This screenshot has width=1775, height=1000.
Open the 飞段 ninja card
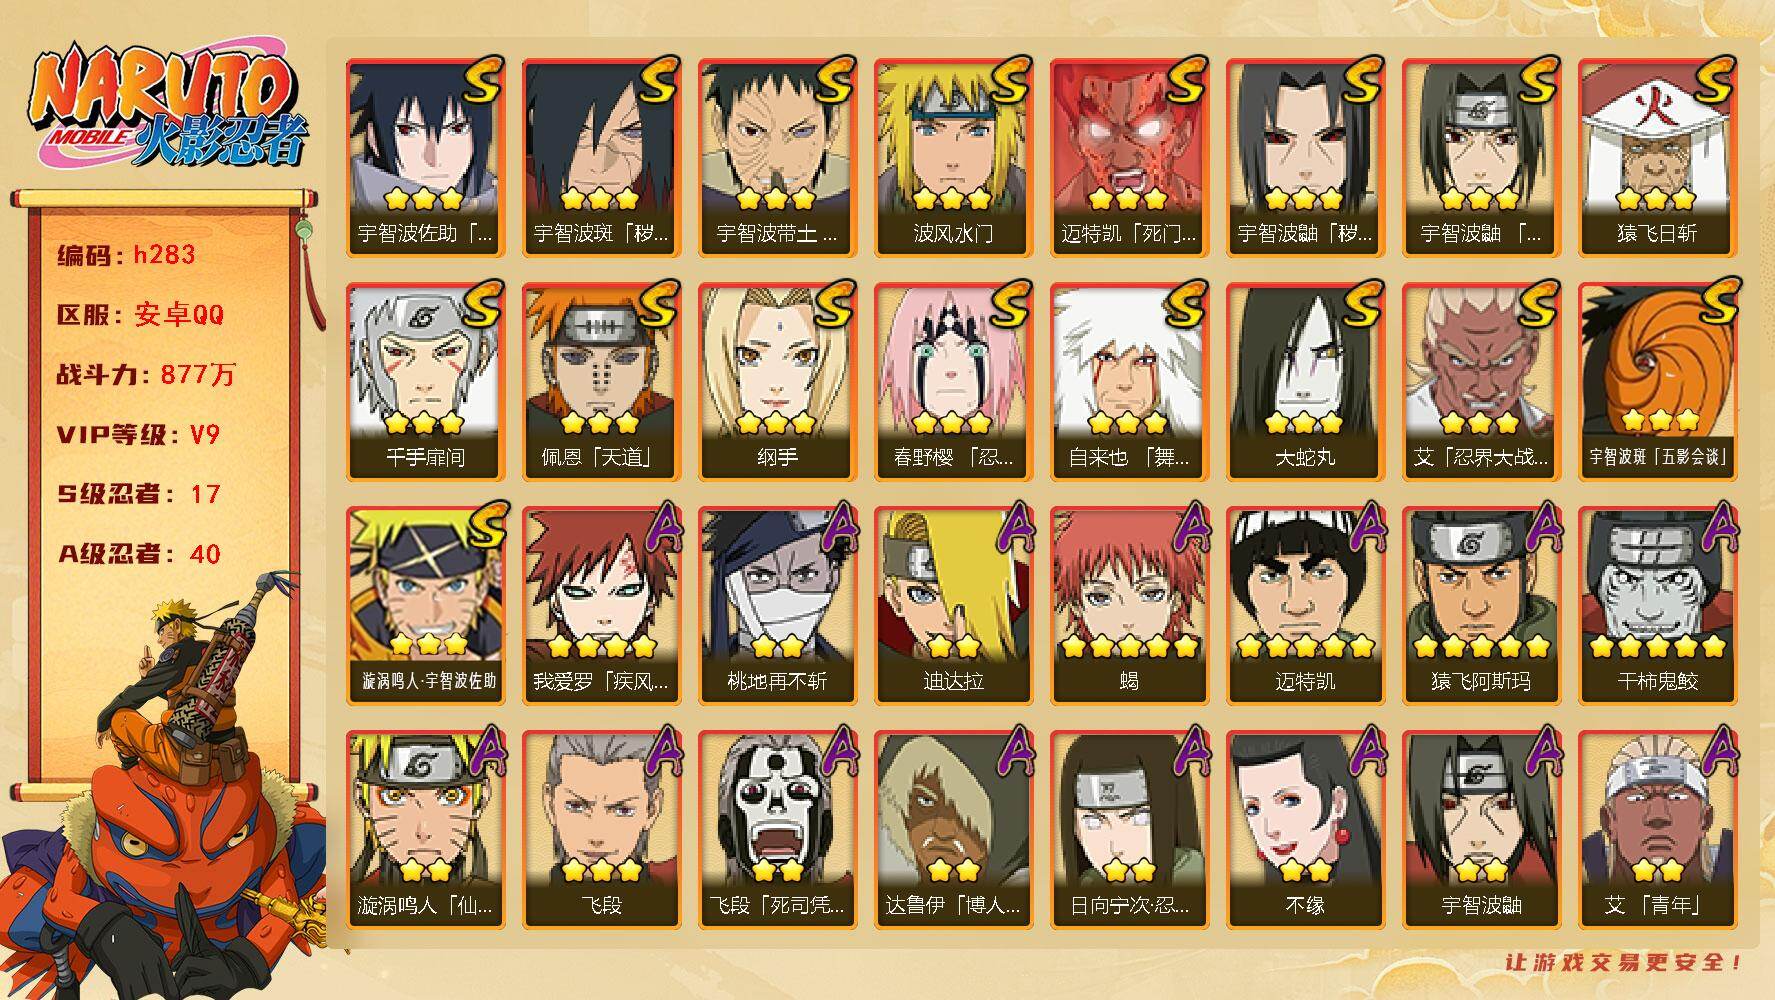[601, 830]
